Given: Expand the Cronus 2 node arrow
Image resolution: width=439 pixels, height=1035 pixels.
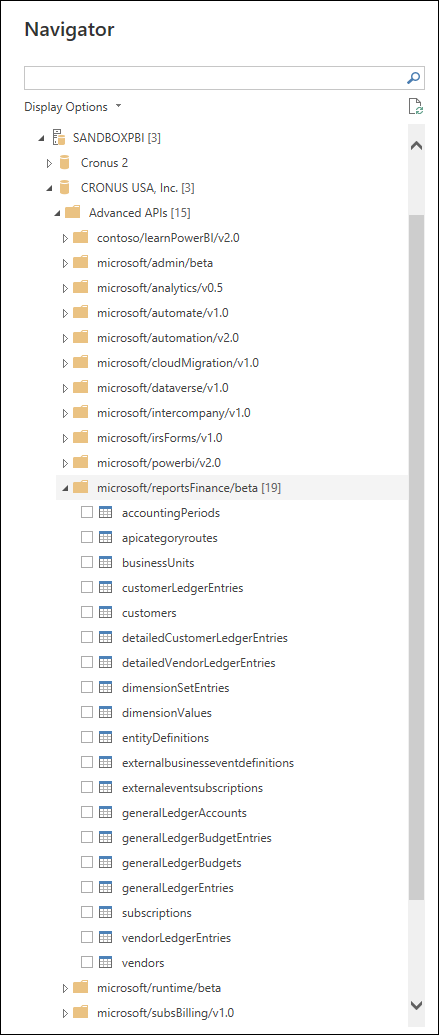Looking at the screenshot, I should (x=50, y=163).
